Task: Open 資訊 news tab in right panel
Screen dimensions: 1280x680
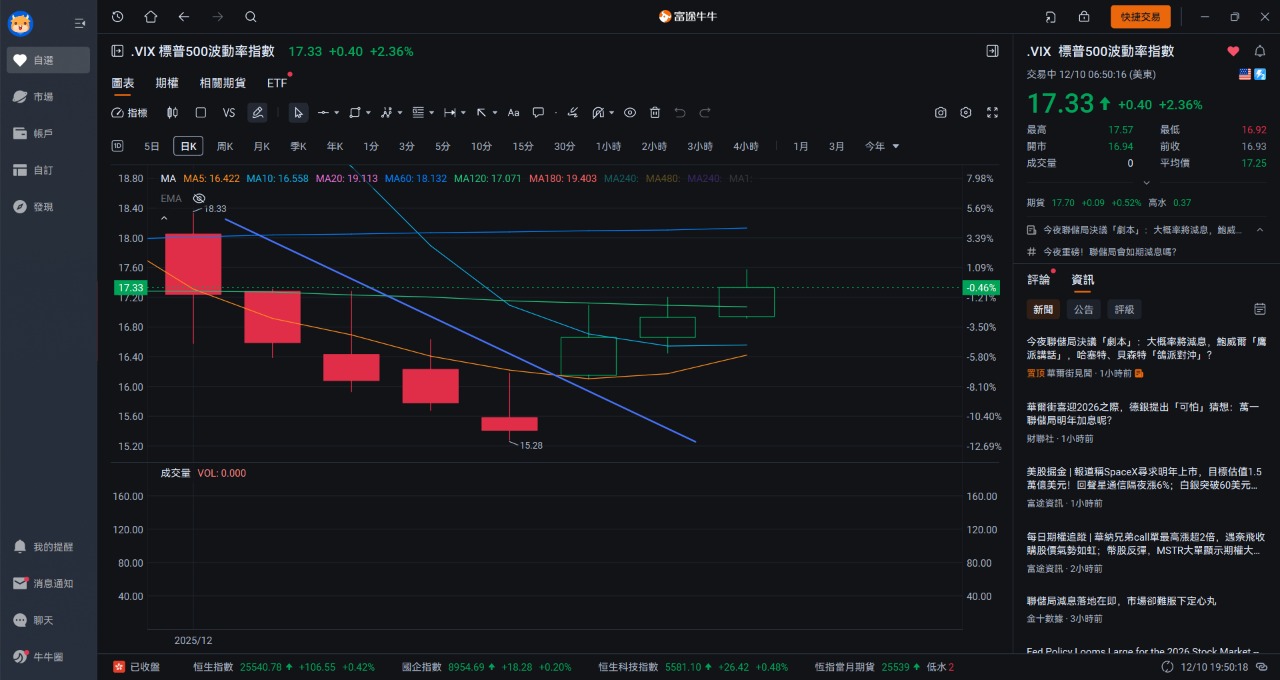Action: point(1083,280)
